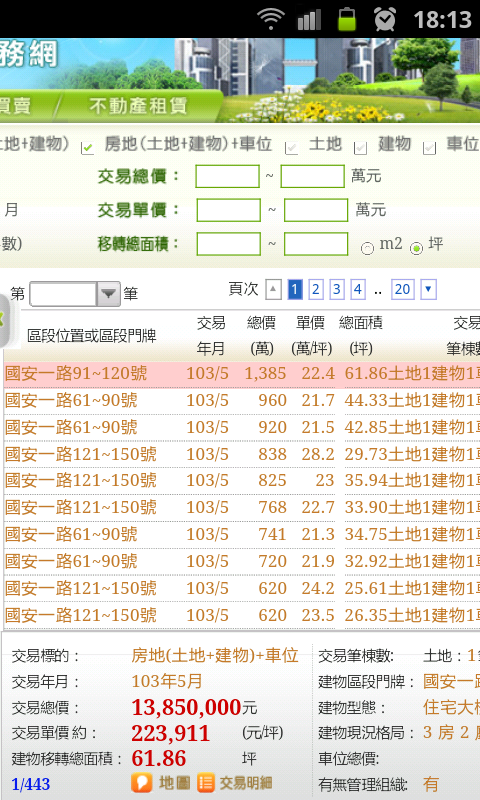The width and height of the screenshot is (480, 800).
Task: Select row with unit price 23.5
Action: click(242, 615)
